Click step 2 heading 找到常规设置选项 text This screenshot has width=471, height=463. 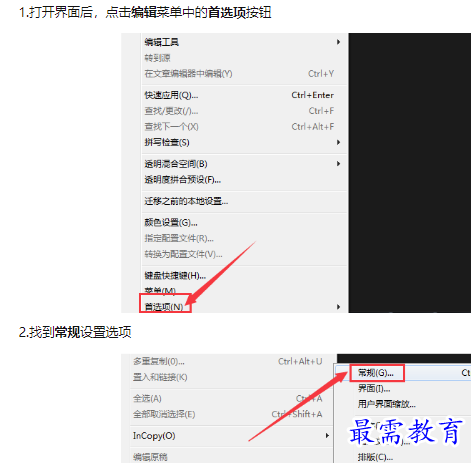click(80, 332)
